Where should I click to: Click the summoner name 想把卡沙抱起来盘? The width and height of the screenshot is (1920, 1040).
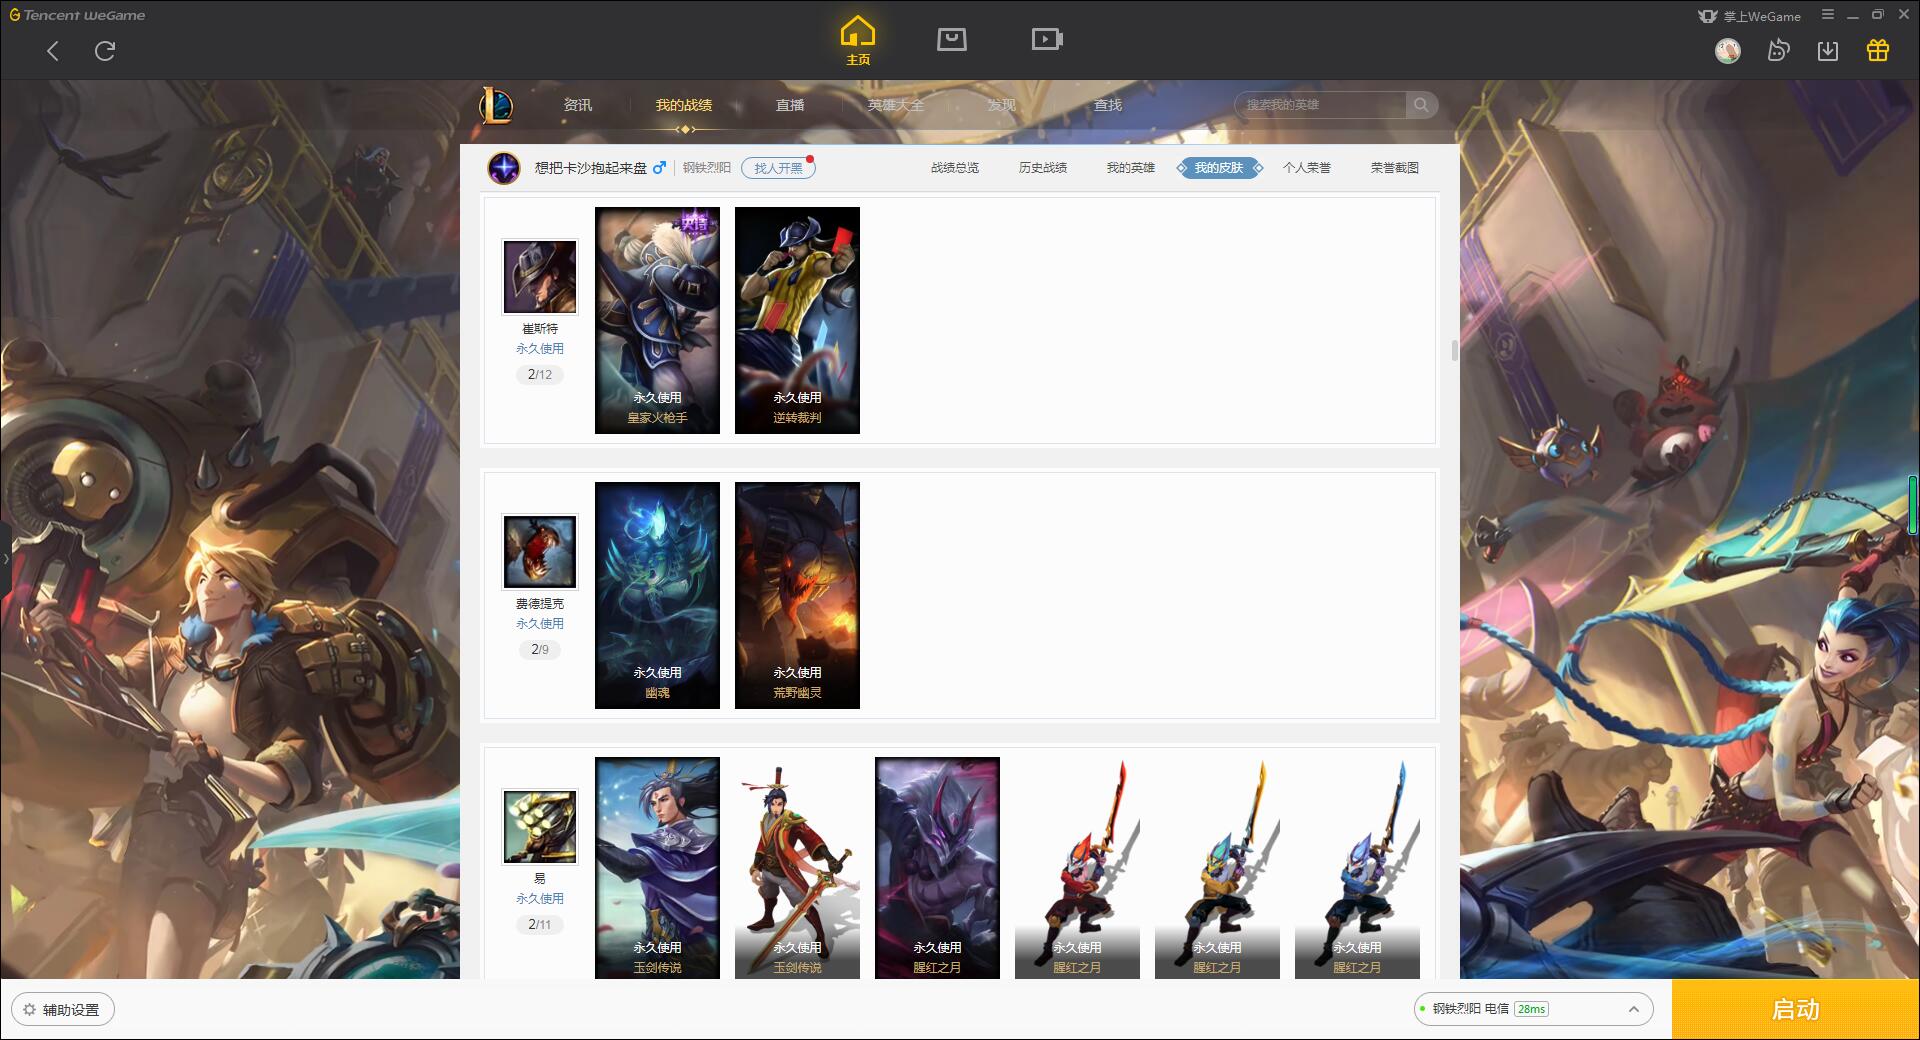click(591, 168)
